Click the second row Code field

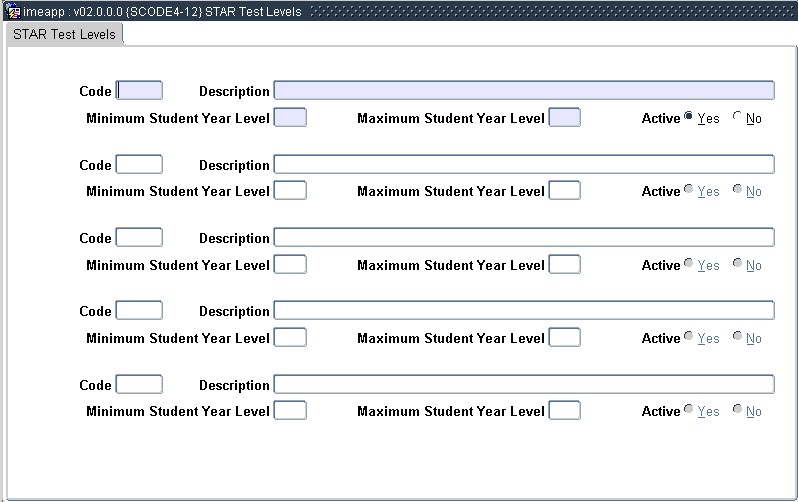coord(139,165)
